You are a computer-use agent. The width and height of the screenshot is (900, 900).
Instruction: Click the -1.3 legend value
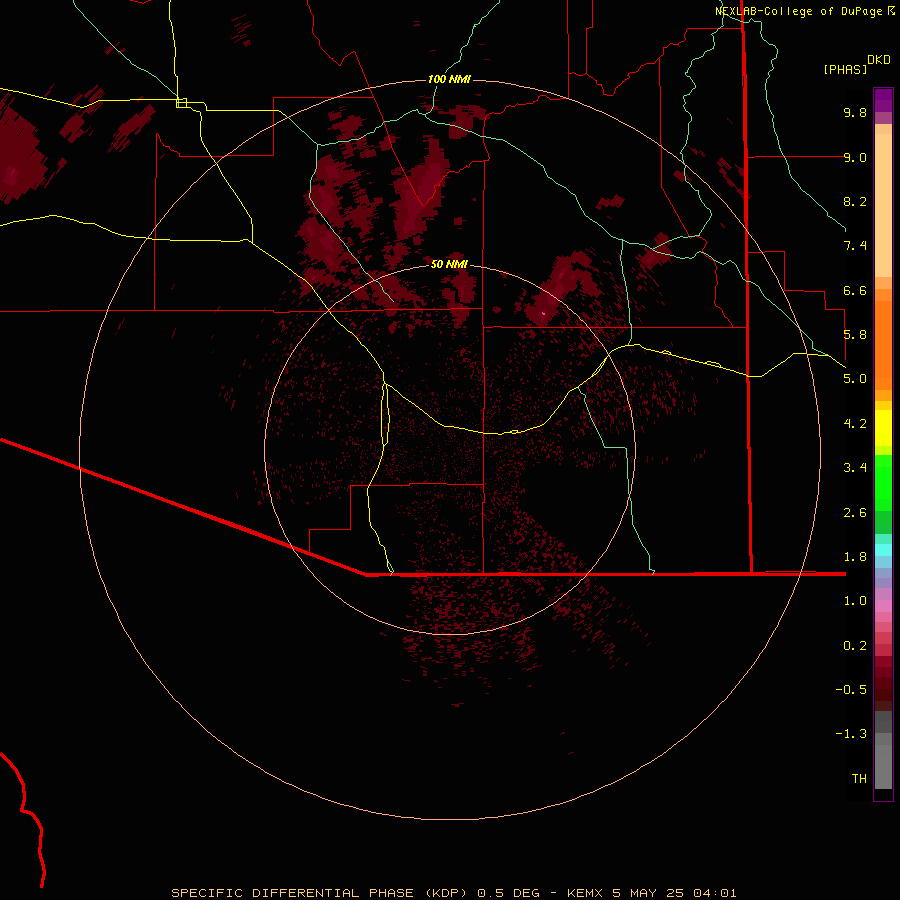[851, 734]
